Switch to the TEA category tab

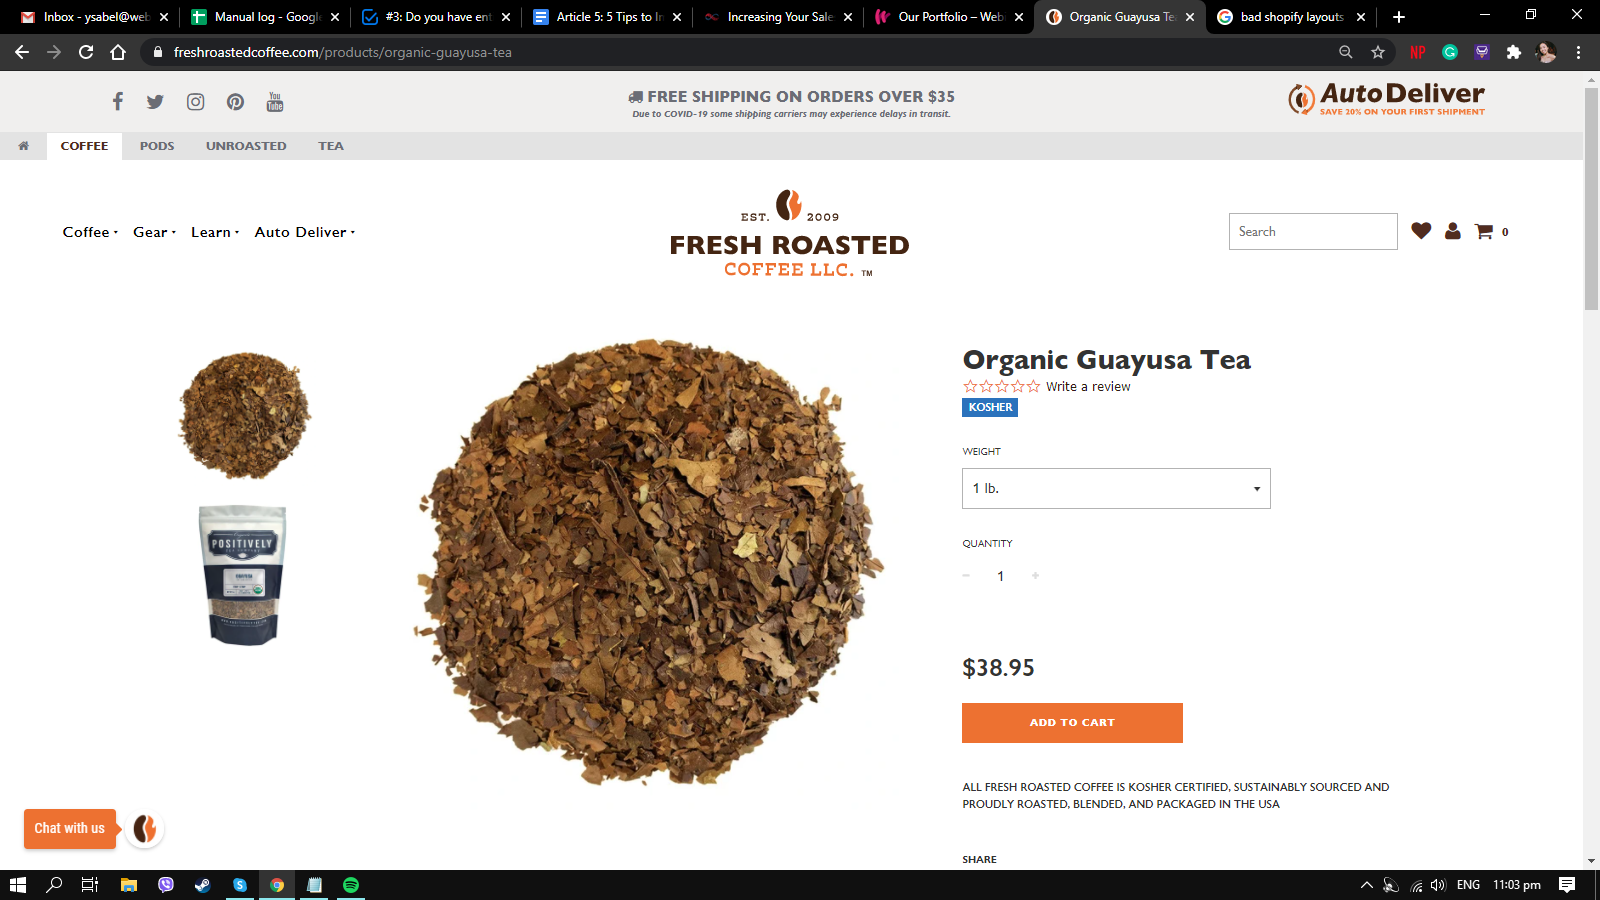coord(331,146)
